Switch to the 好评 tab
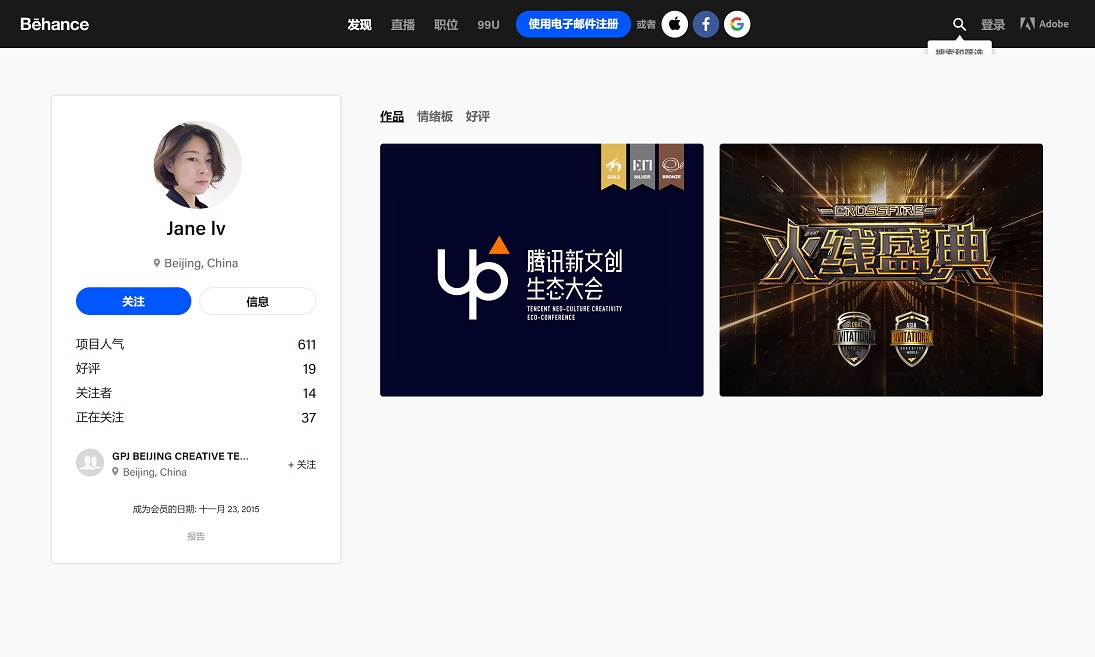 click(478, 117)
